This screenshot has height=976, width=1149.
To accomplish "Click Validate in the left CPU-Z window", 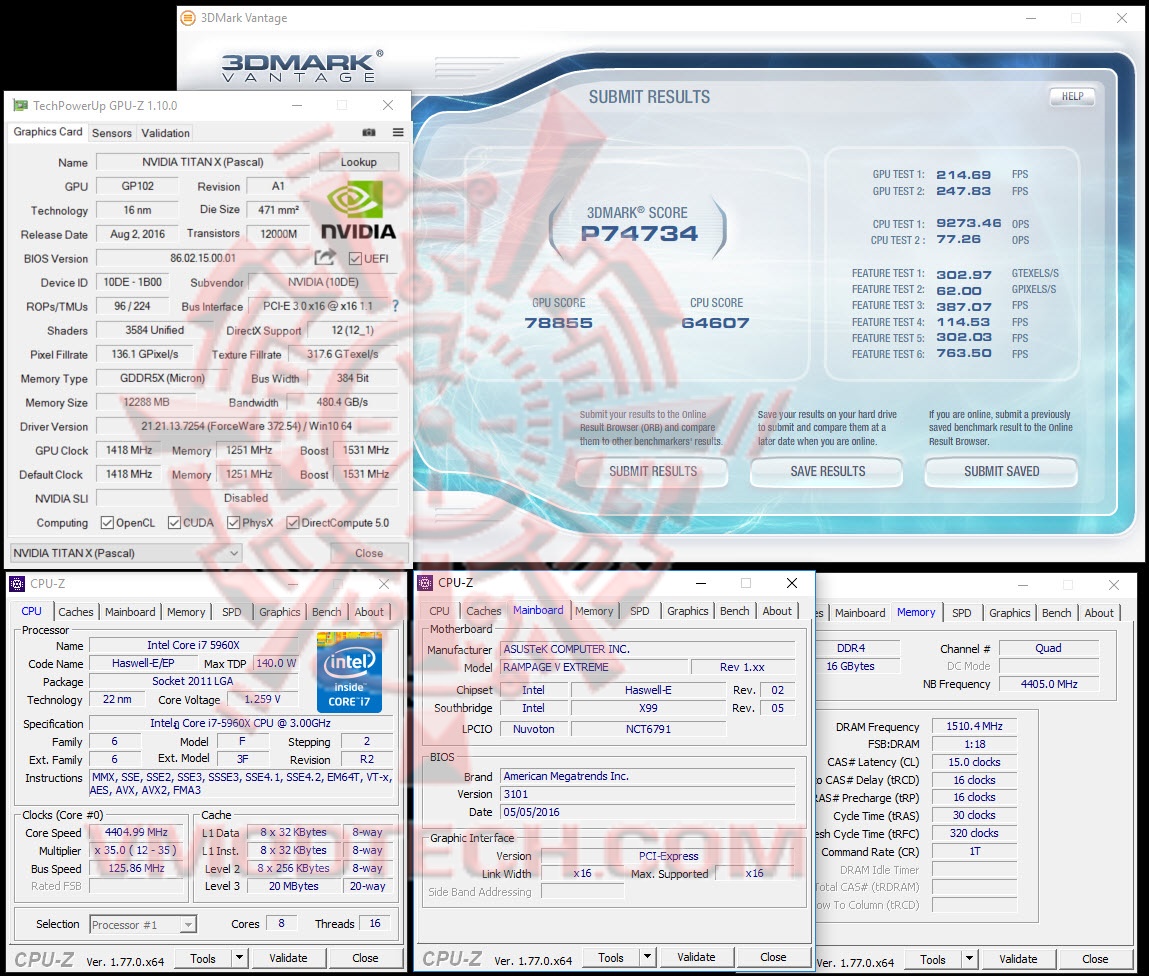I will point(288,958).
